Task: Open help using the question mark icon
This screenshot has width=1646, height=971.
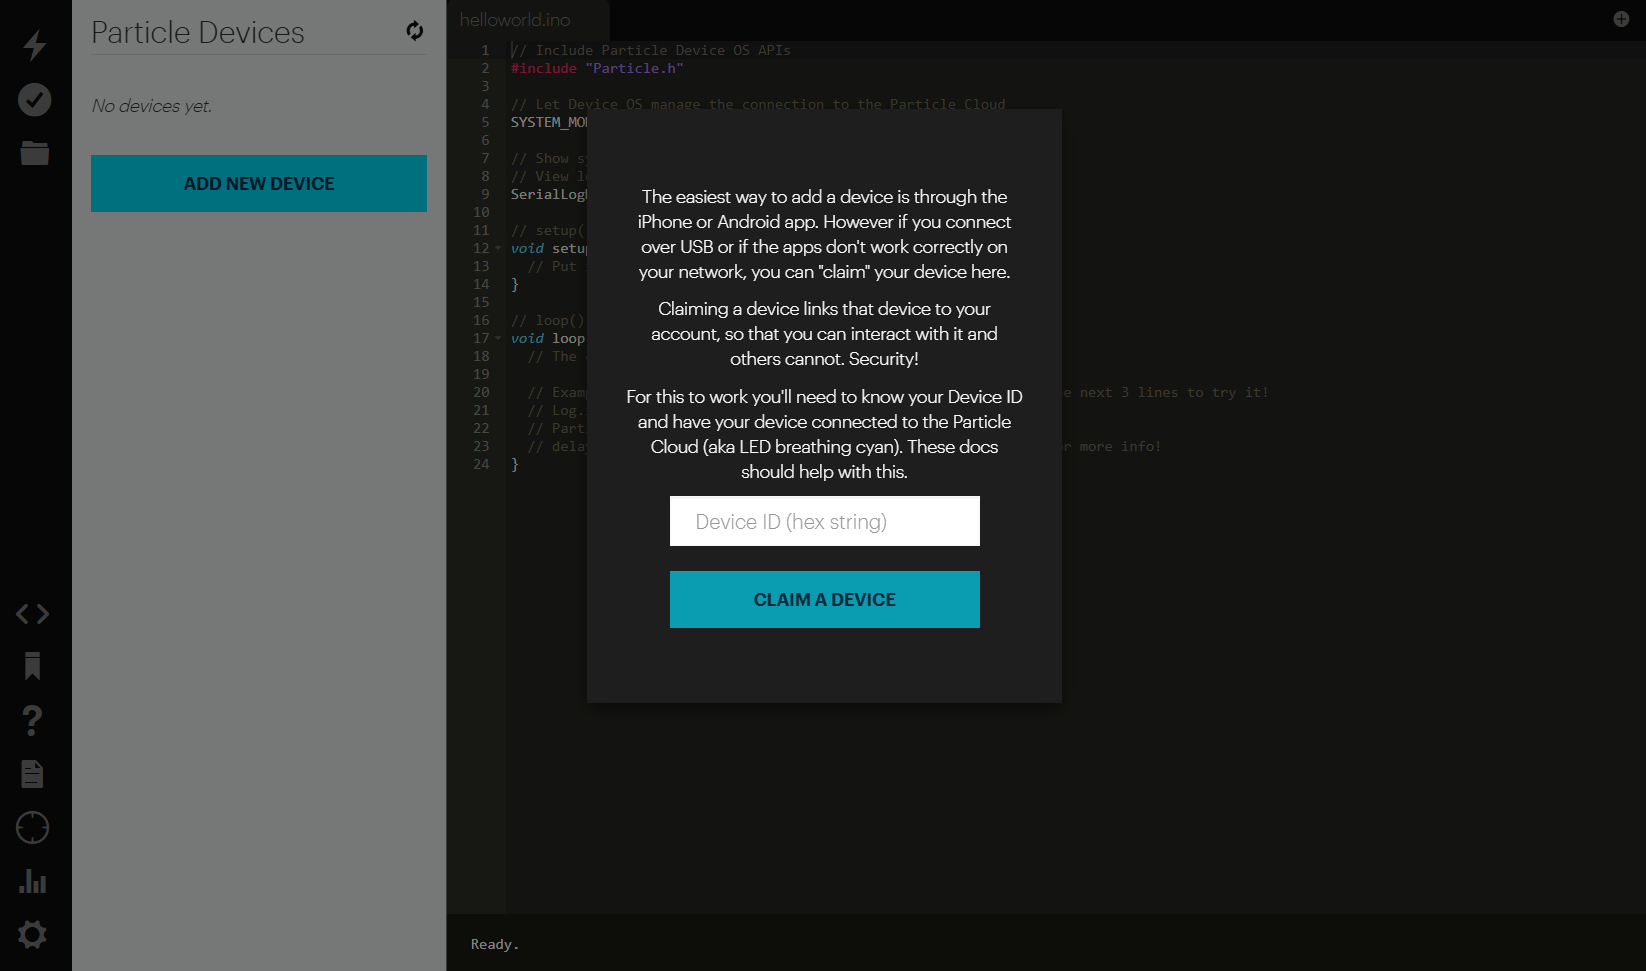Action: coord(31,720)
